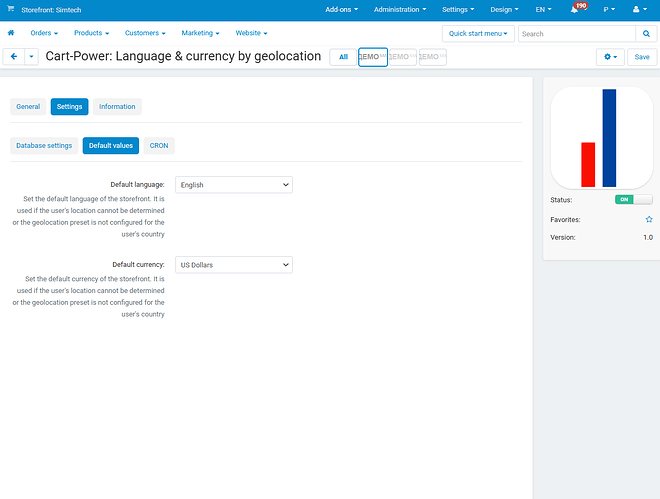This screenshot has width=660, height=499.
Task: Open the Customers menu
Action: pos(145,33)
